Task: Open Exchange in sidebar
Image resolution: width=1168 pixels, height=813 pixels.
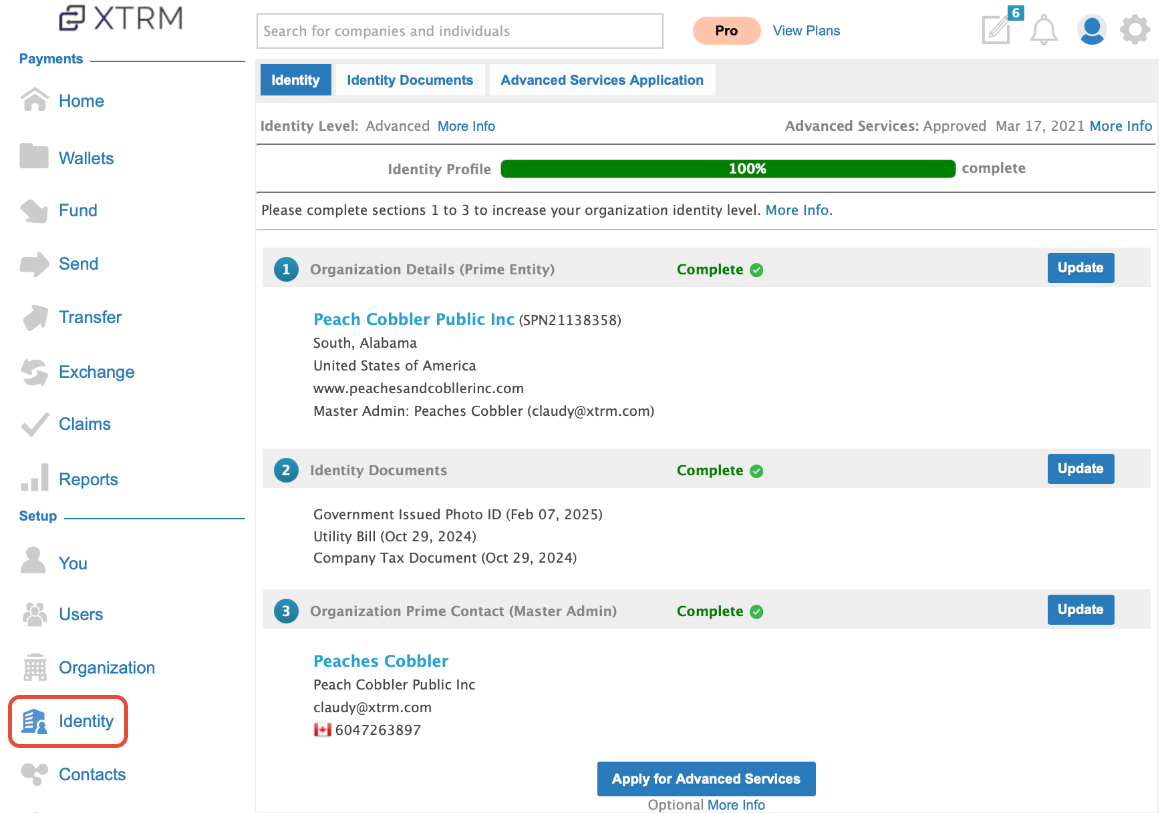Action: [x=97, y=372]
